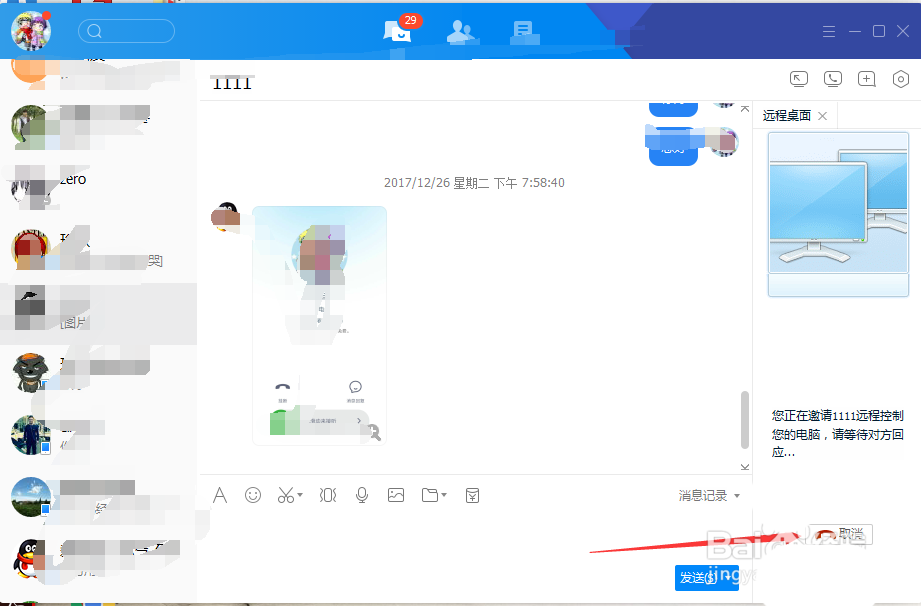
Task: Open the contacts icon in top bar
Action: pyautogui.click(x=460, y=31)
